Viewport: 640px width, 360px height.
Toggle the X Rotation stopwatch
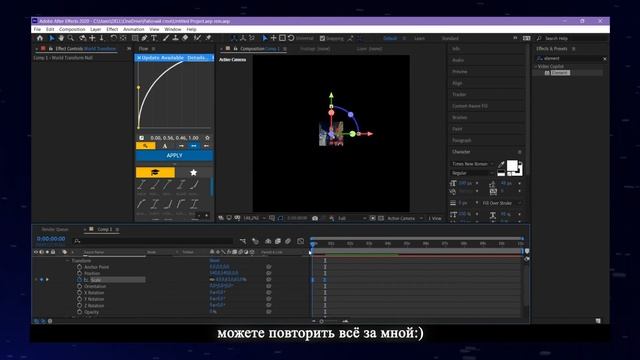coord(80,293)
